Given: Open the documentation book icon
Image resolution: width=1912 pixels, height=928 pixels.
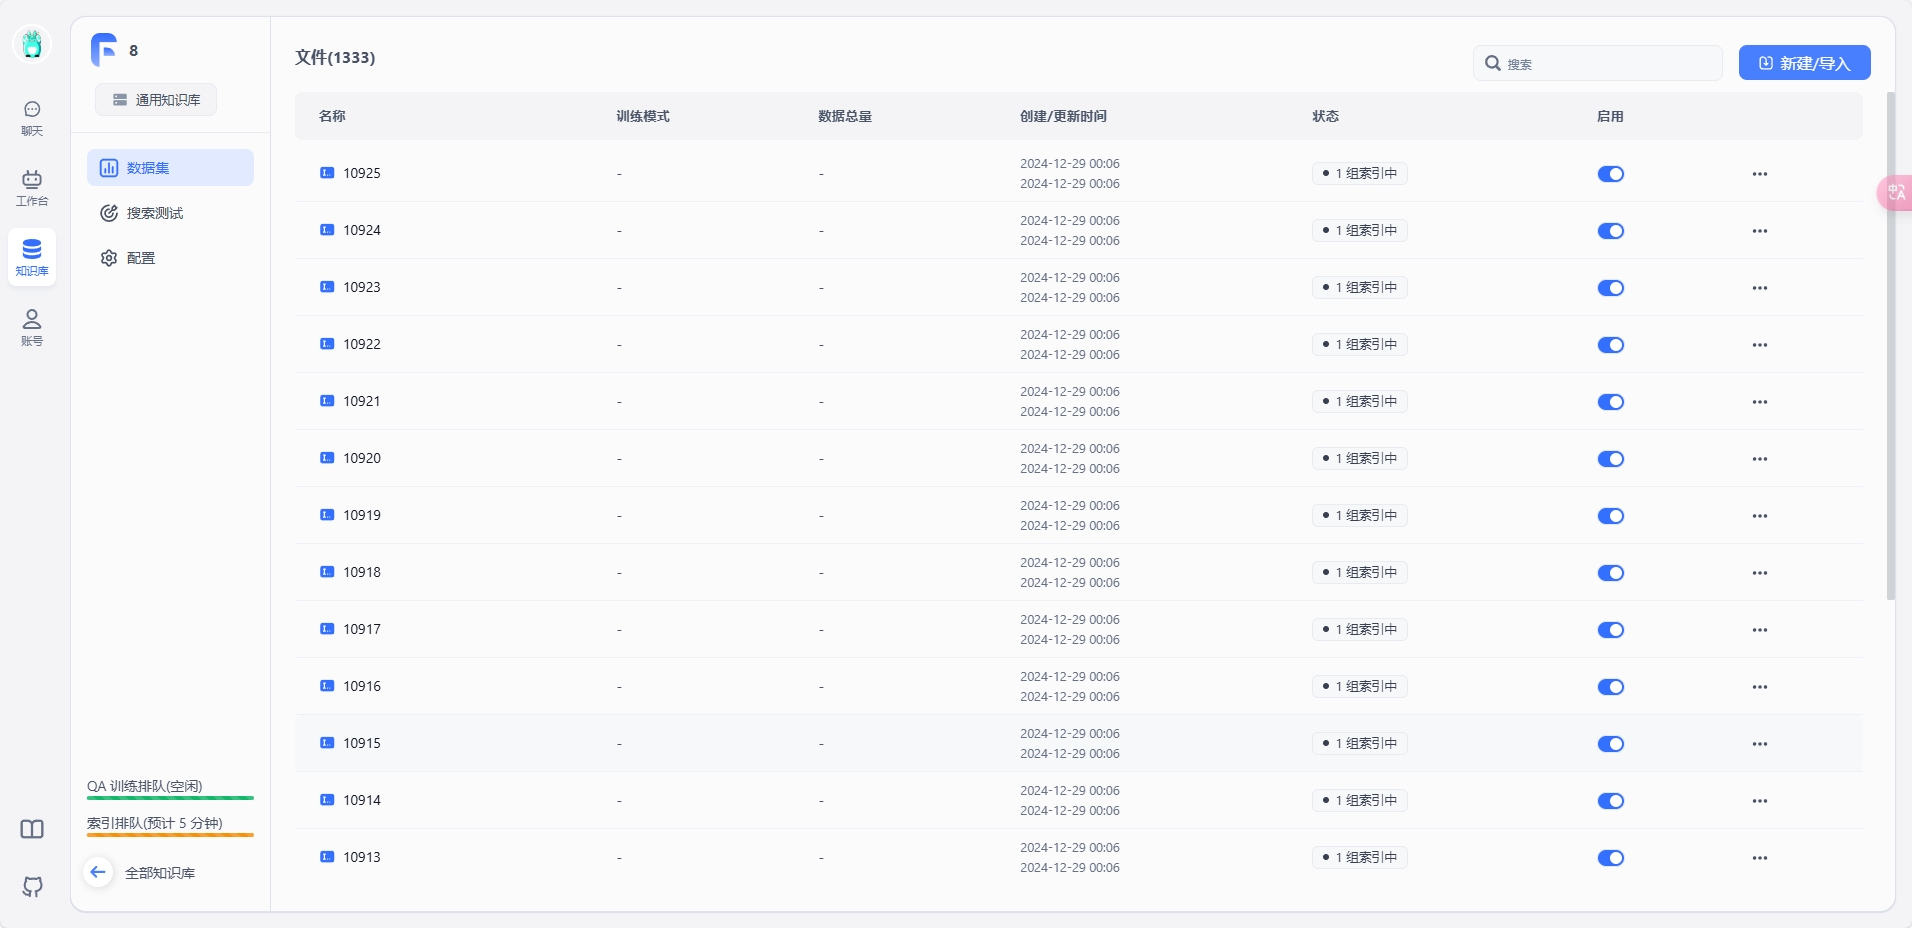Looking at the screenshot, I should [x=32, y=829].
